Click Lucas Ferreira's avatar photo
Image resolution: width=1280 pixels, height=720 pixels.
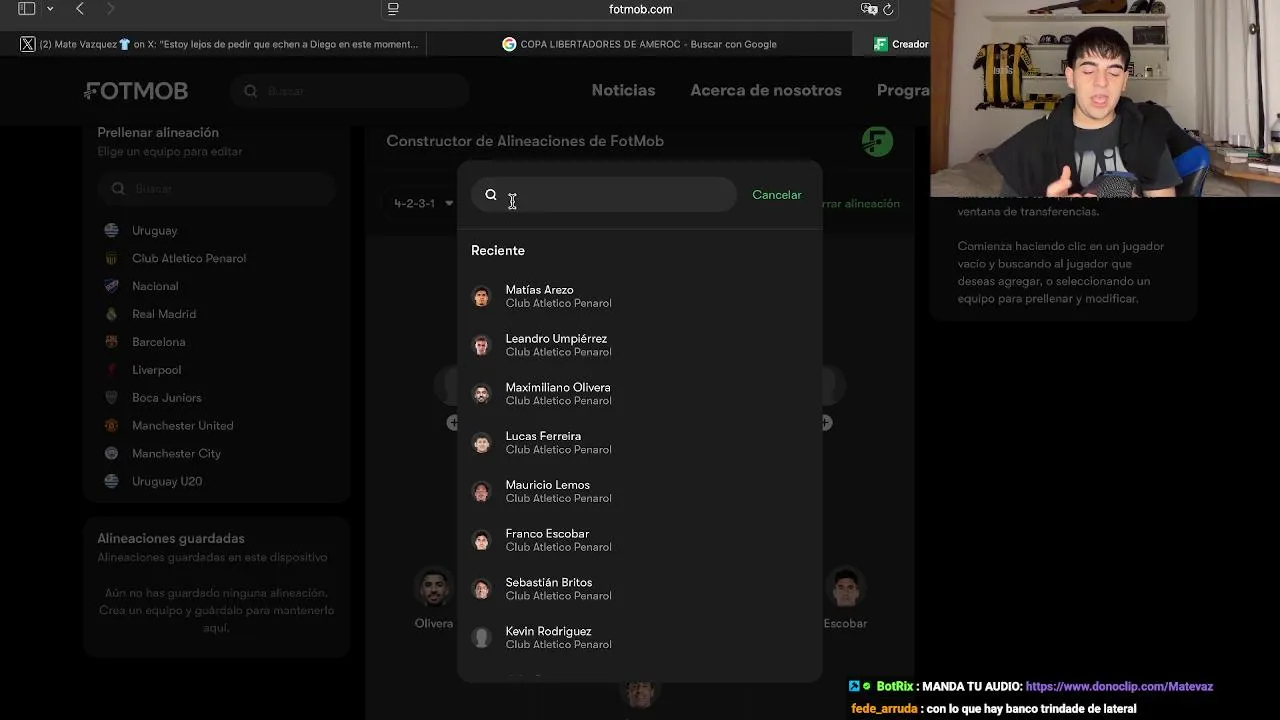tap(482, 443)
